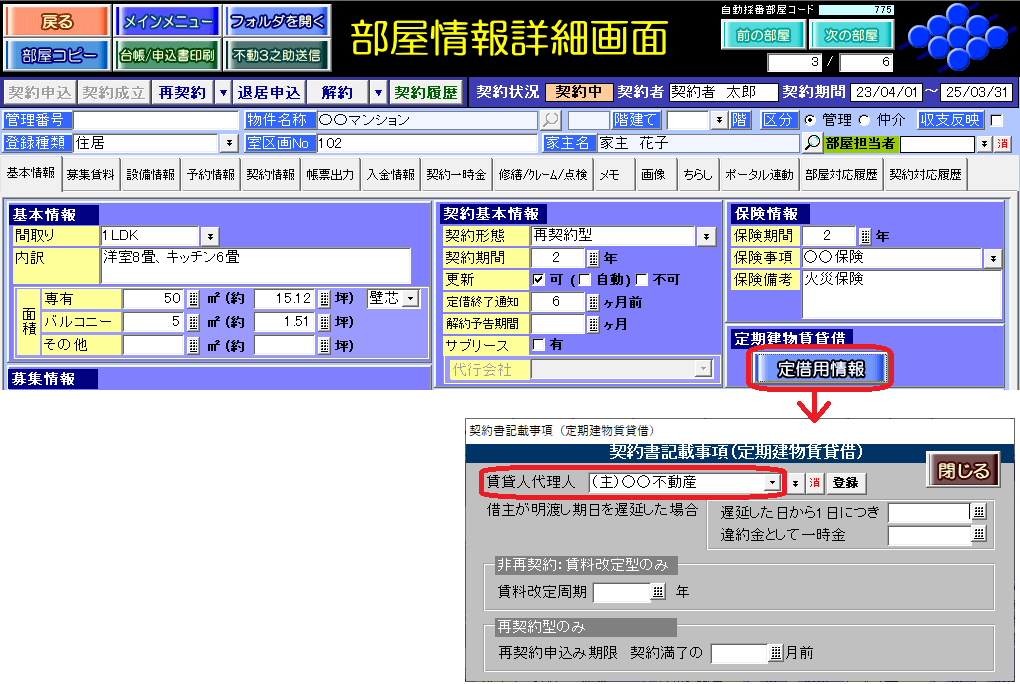This screenshot has width=1020, height=684.
Task: Go to 次の部屋 using the navigation button
Action: [x=850, y=34]
